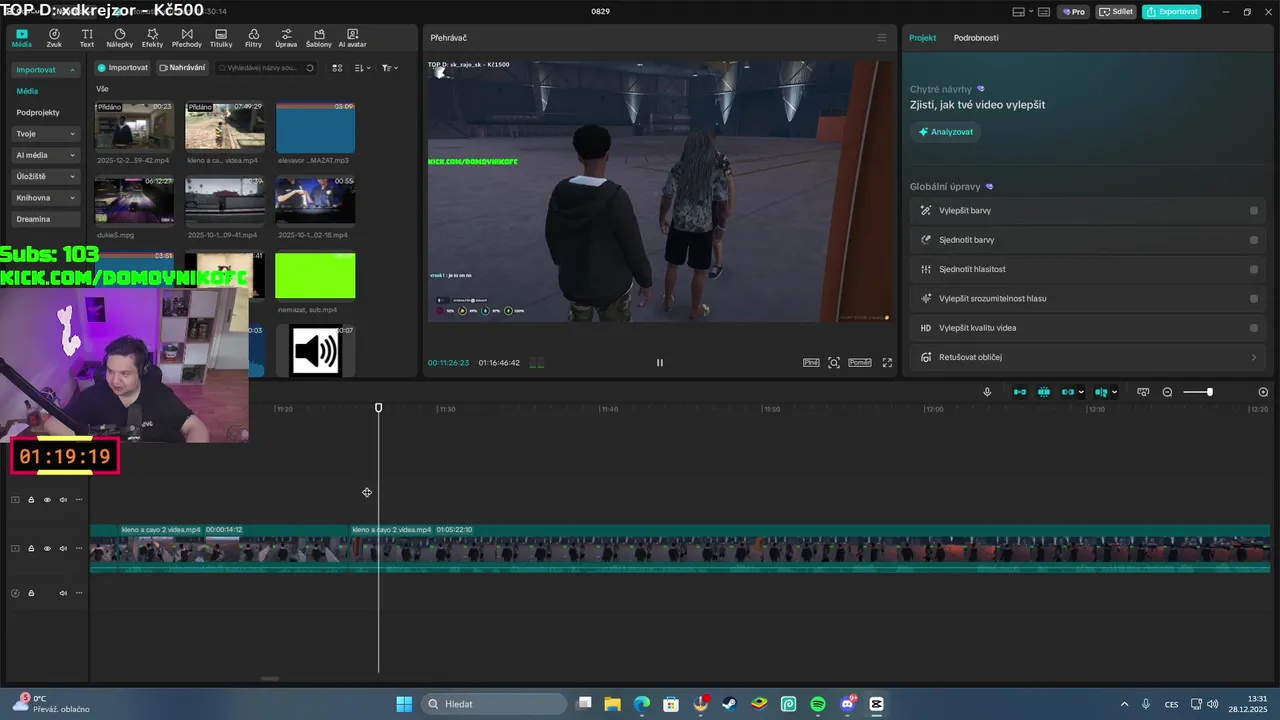Open the Filtry filters tab
The width and height of the screenshot is (1280, 720).
point(253,38)
